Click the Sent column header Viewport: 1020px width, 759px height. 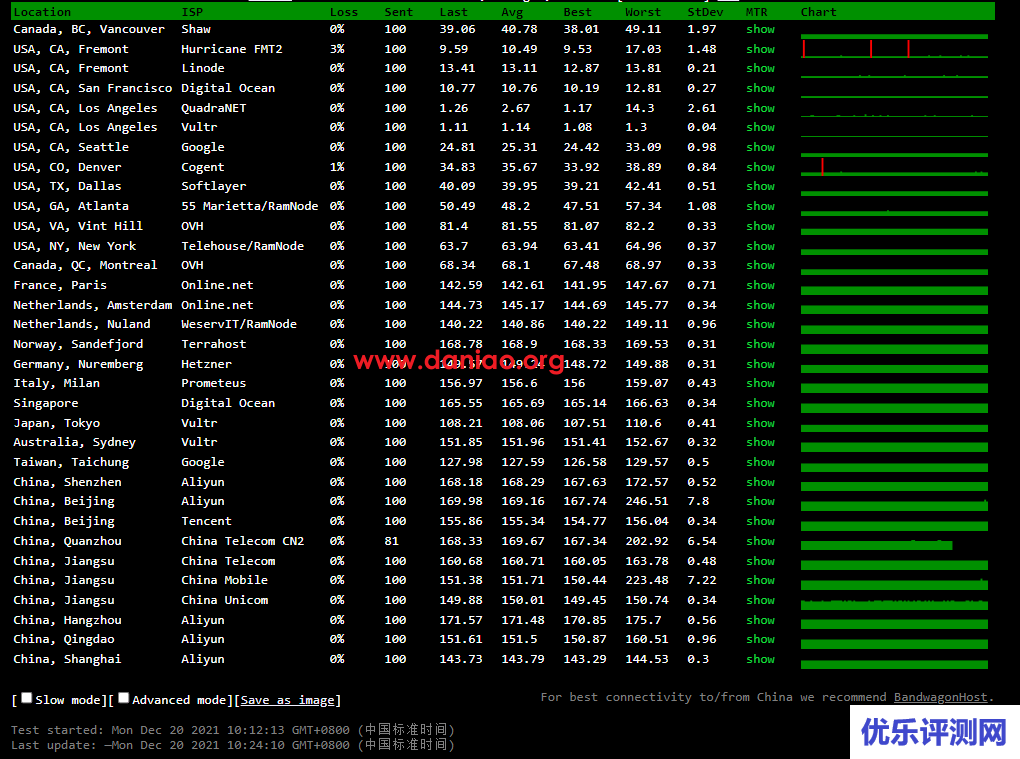(x=399, y=12)
